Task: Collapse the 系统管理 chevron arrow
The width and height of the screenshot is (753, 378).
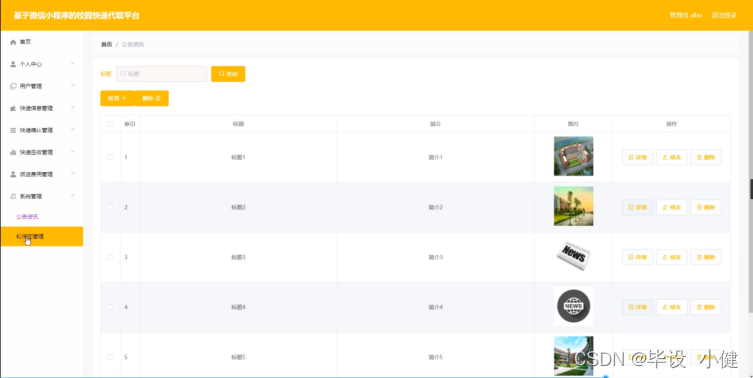Action: pos(73,196)
